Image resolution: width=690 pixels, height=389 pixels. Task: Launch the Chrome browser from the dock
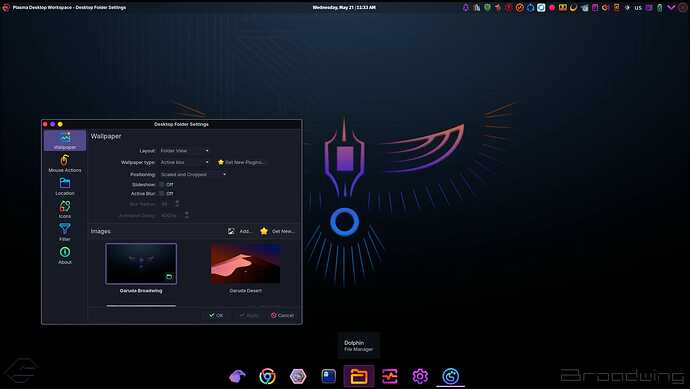point(268,376)
